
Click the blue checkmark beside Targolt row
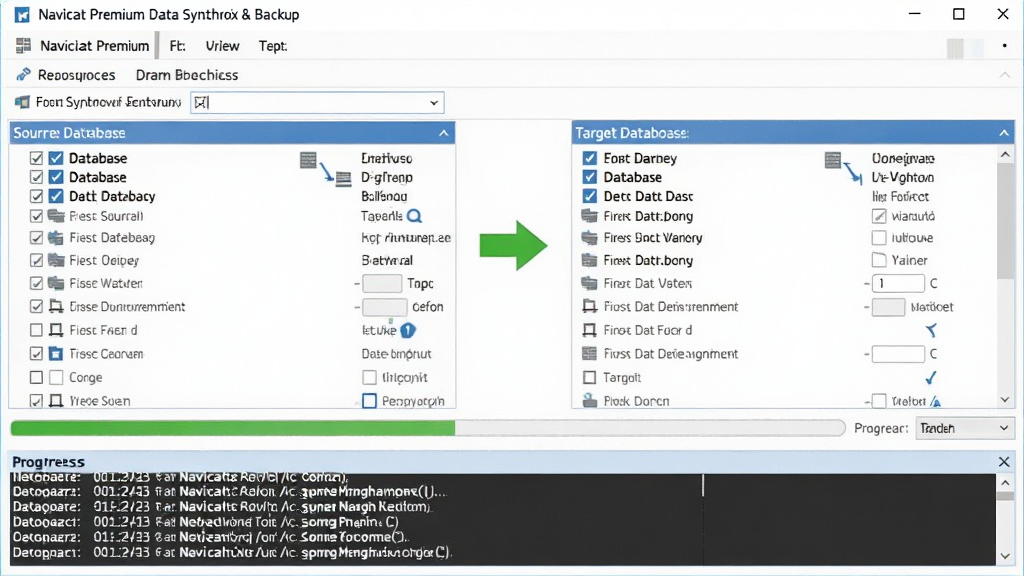(x=931, y=377)
